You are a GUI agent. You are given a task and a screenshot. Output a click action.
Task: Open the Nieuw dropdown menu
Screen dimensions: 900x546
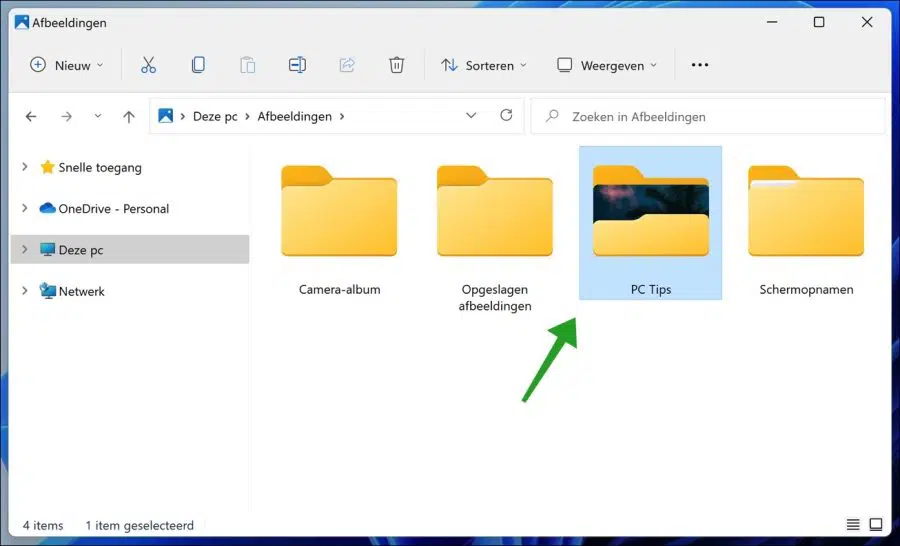coord(67,65)
